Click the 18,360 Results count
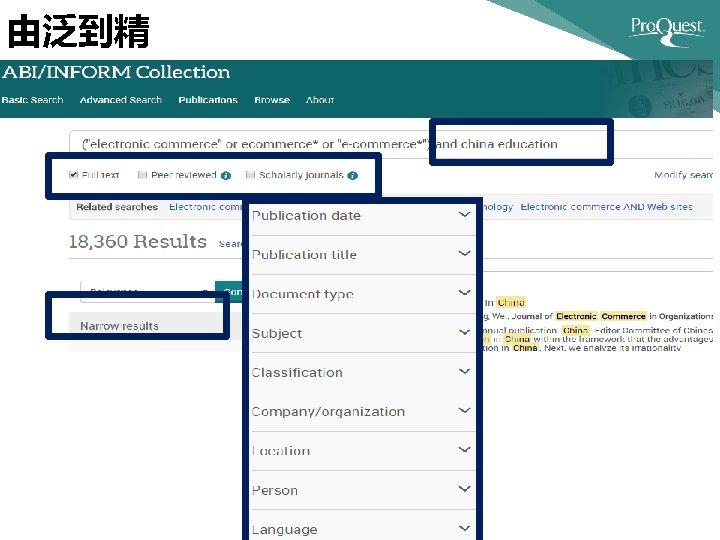Image resolution: width=720 pixels, height=540 pixels. pyautogui.click(x=138, y=242)
